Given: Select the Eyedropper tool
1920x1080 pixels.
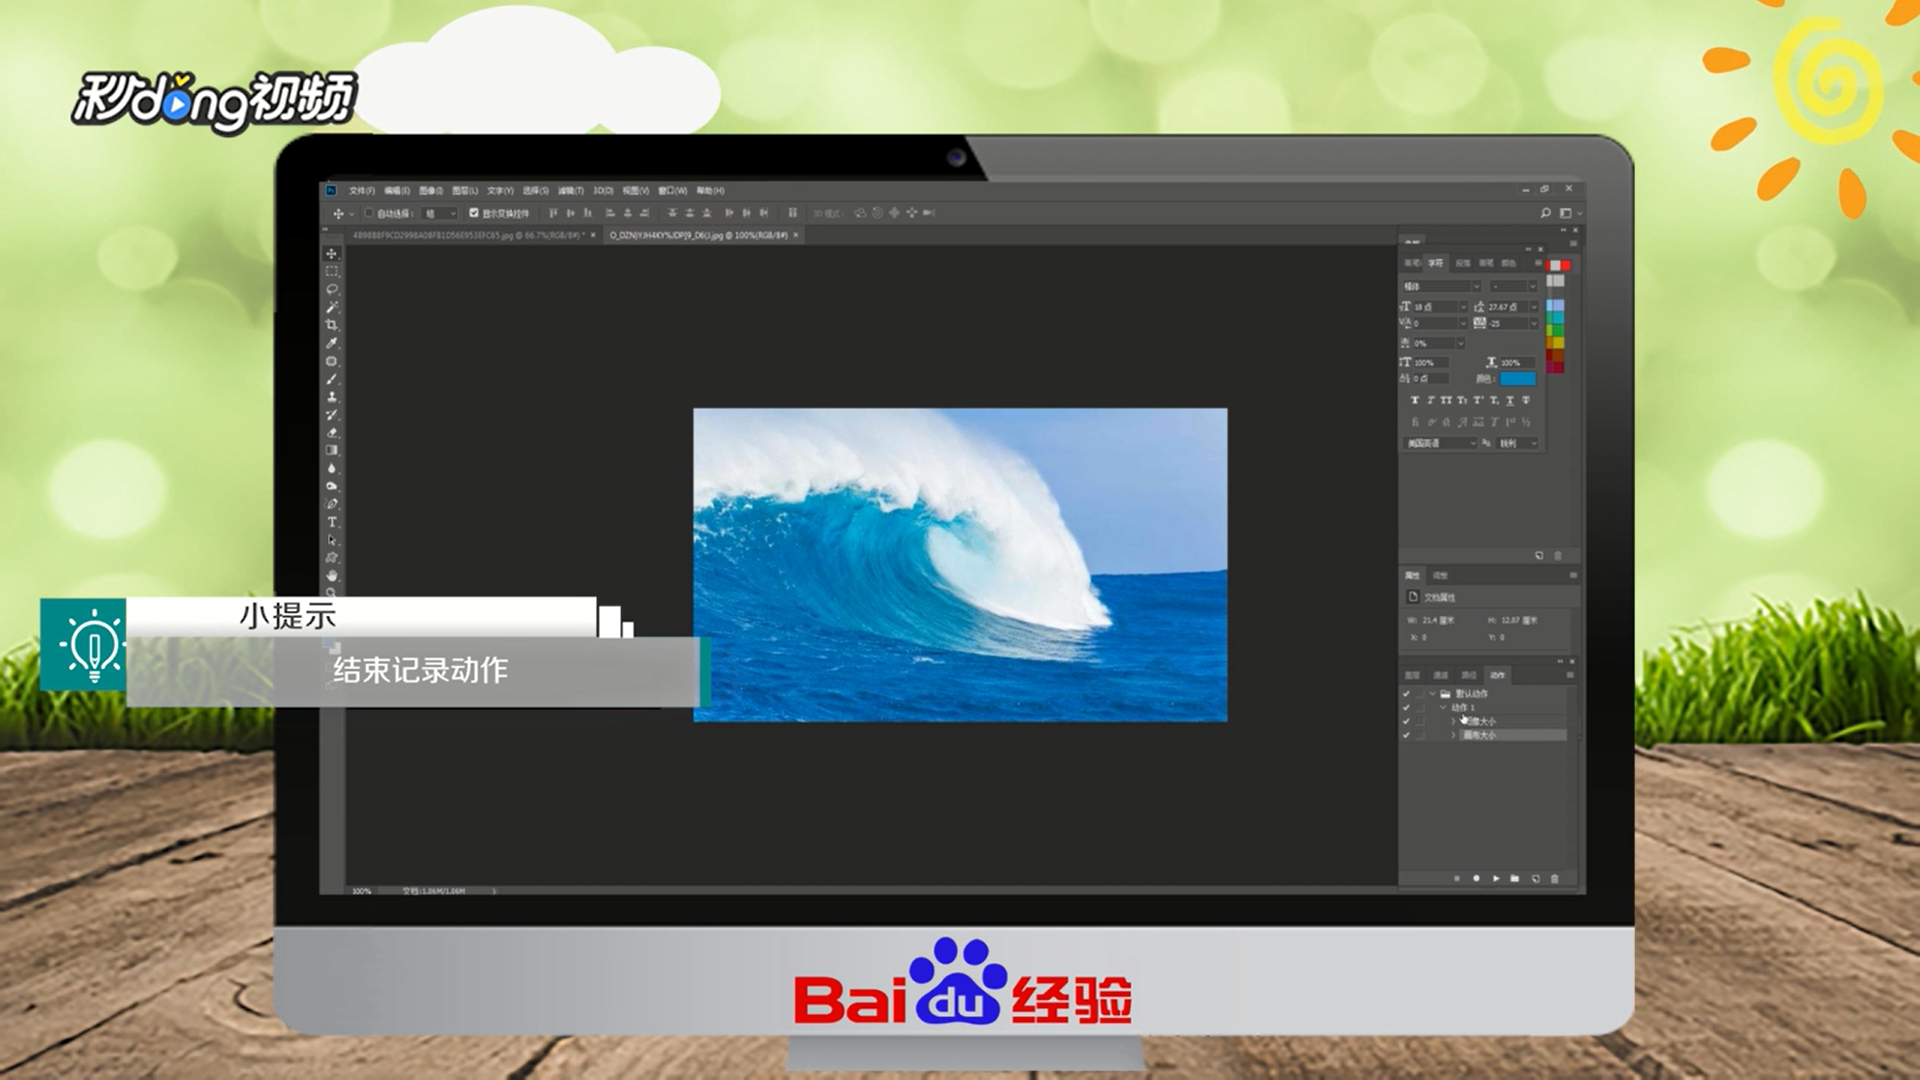Looking at the screenshot, I should 332,343.
